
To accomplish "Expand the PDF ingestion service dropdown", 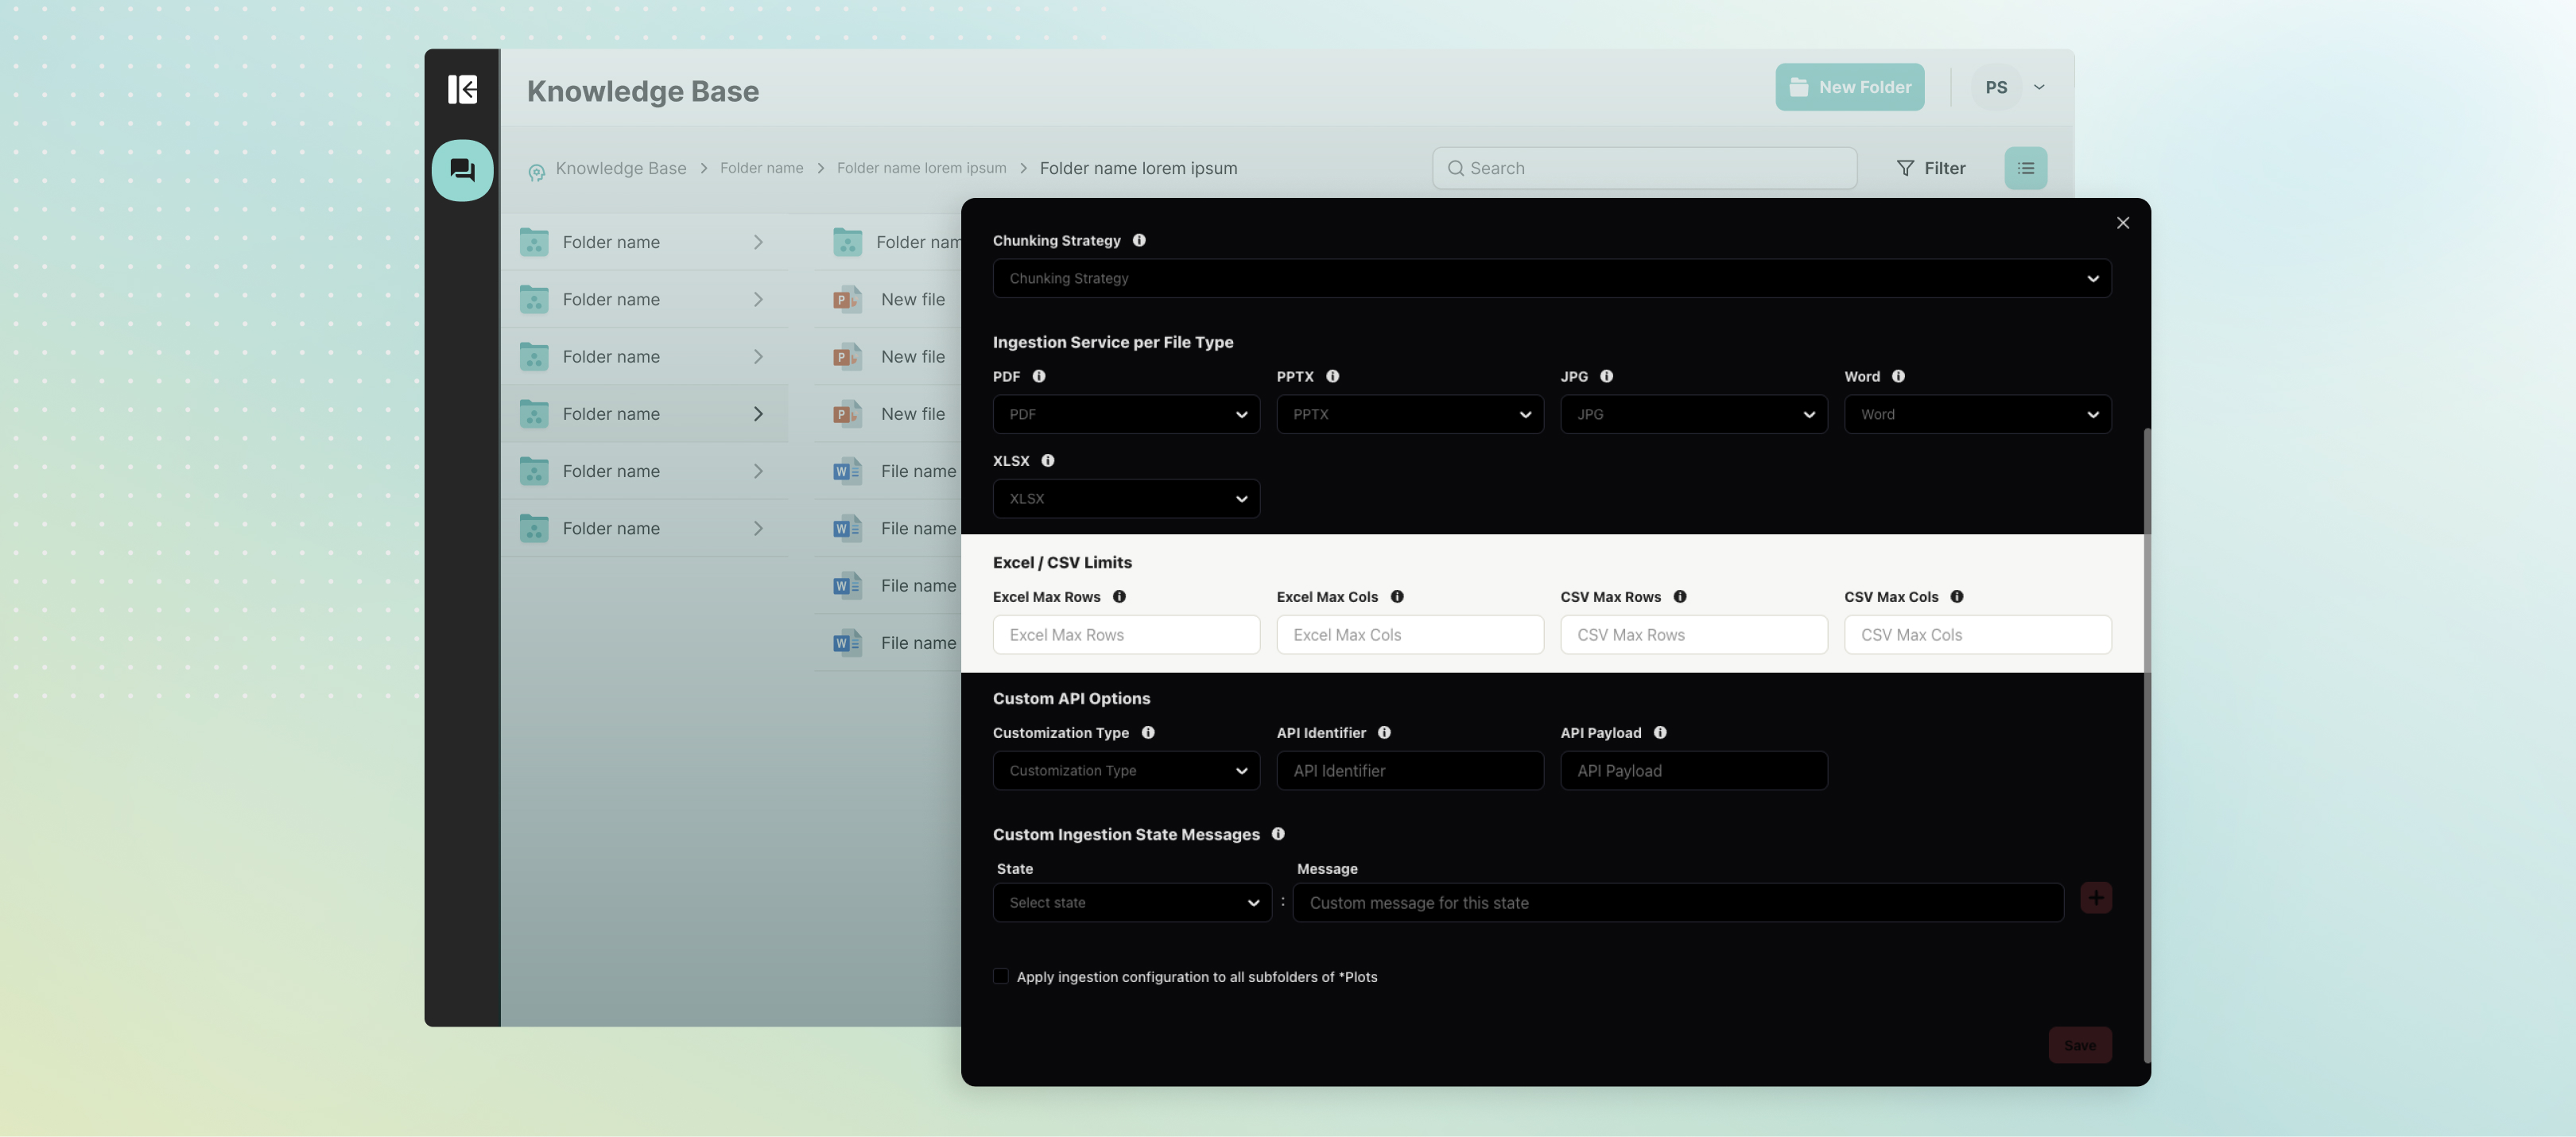I will pos(1126,414).
